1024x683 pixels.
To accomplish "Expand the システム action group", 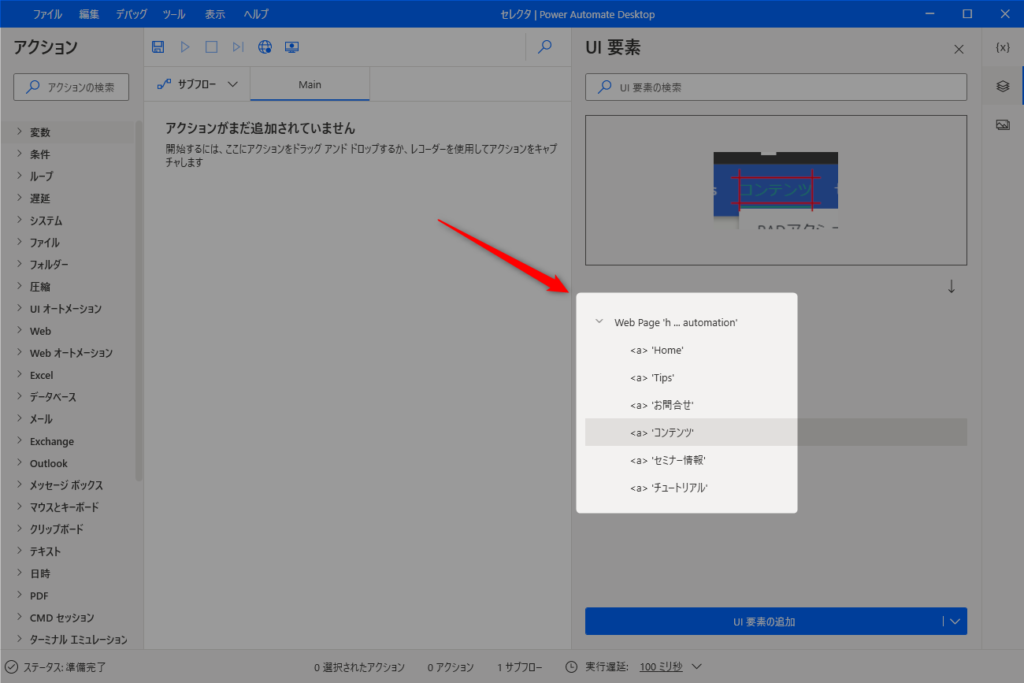I will click(20, 220).
